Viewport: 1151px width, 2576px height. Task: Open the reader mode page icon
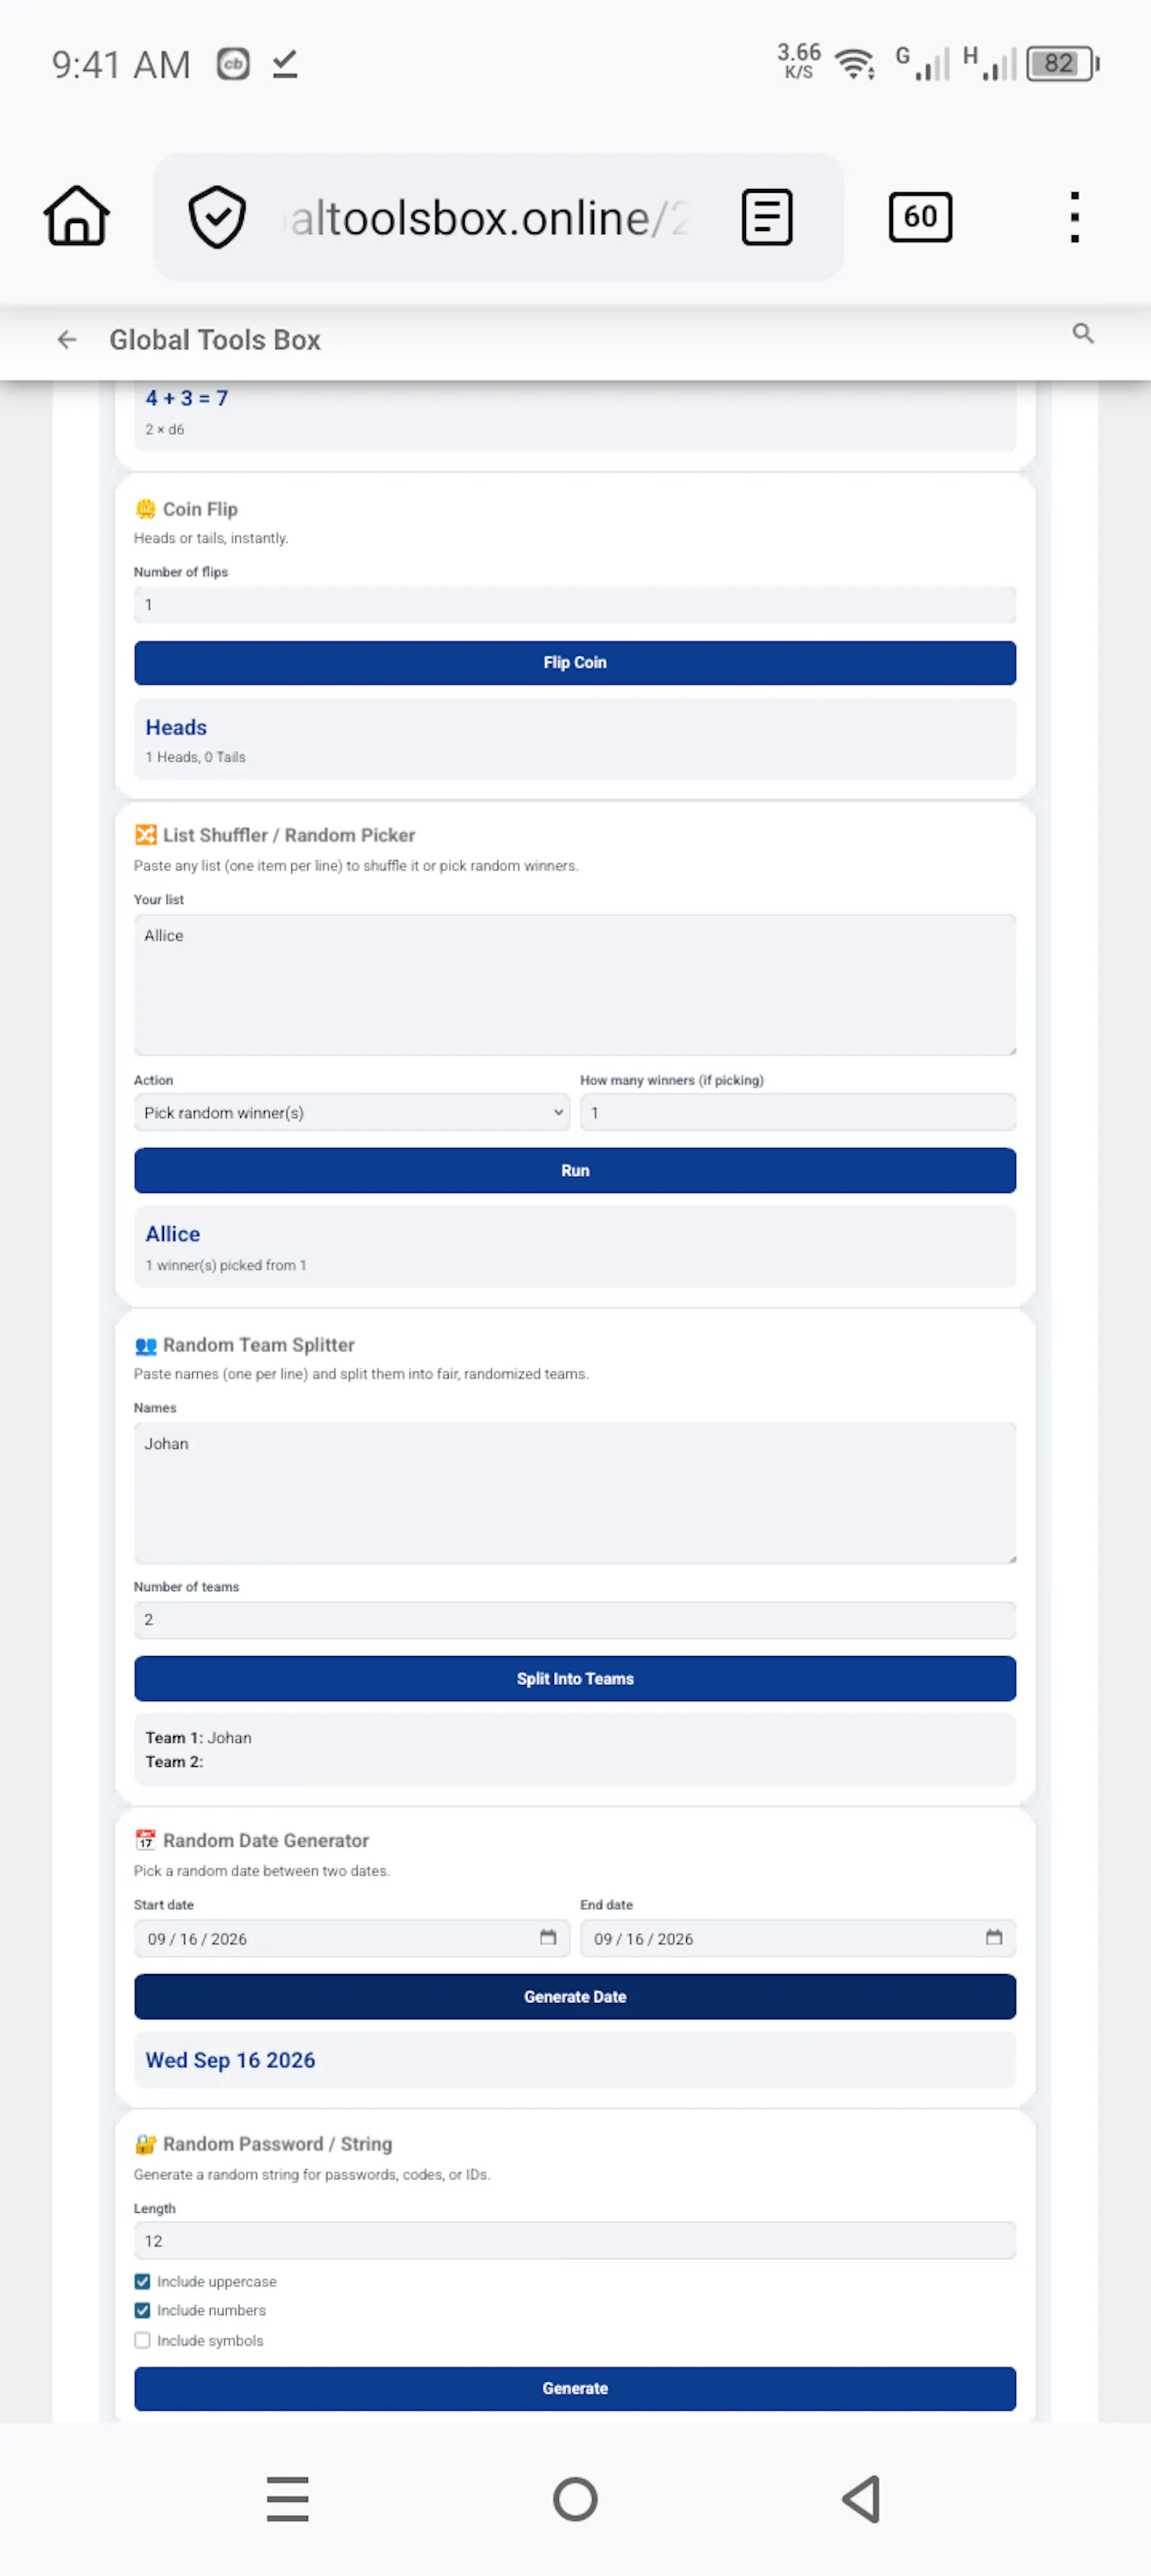click(x=767, y=217)
